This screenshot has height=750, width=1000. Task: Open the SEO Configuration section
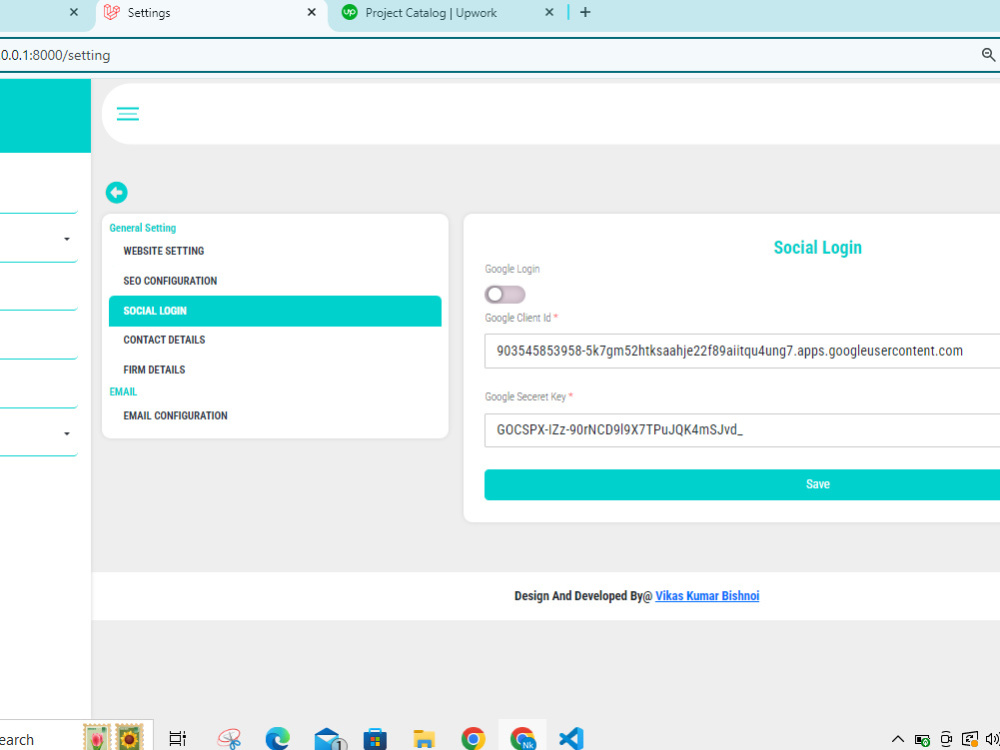point(170,281)
